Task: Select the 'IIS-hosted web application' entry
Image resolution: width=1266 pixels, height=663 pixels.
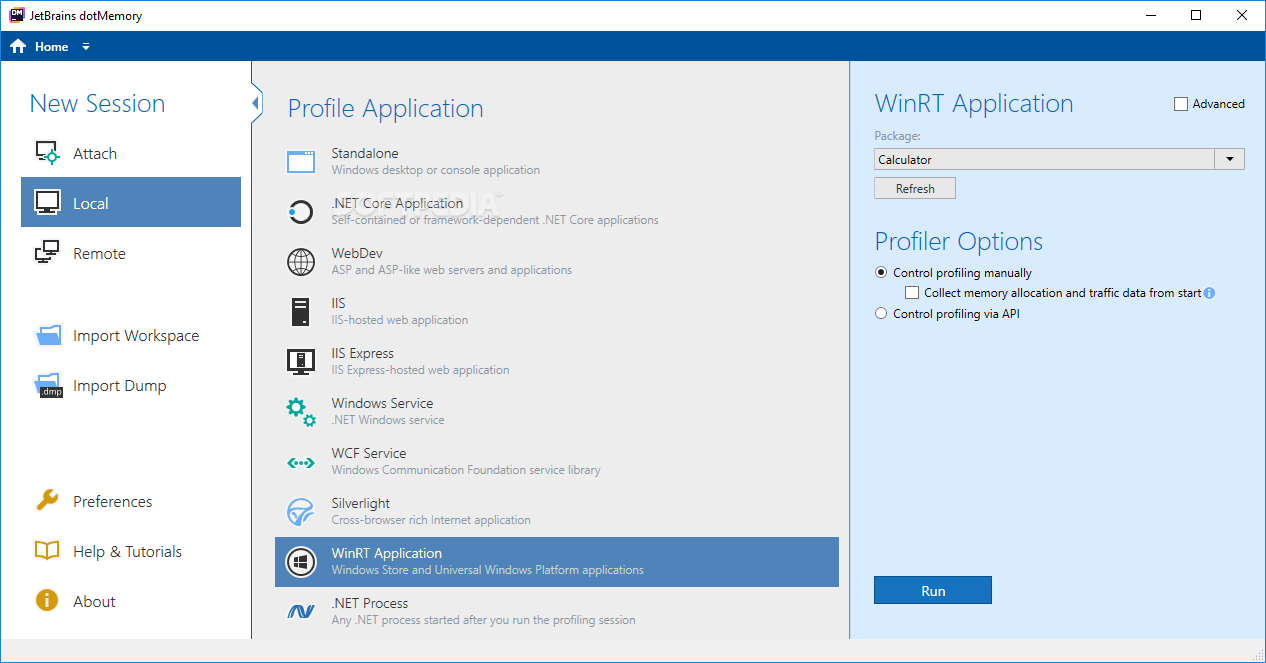Action: pyautogui.click(x=557, y=311)
